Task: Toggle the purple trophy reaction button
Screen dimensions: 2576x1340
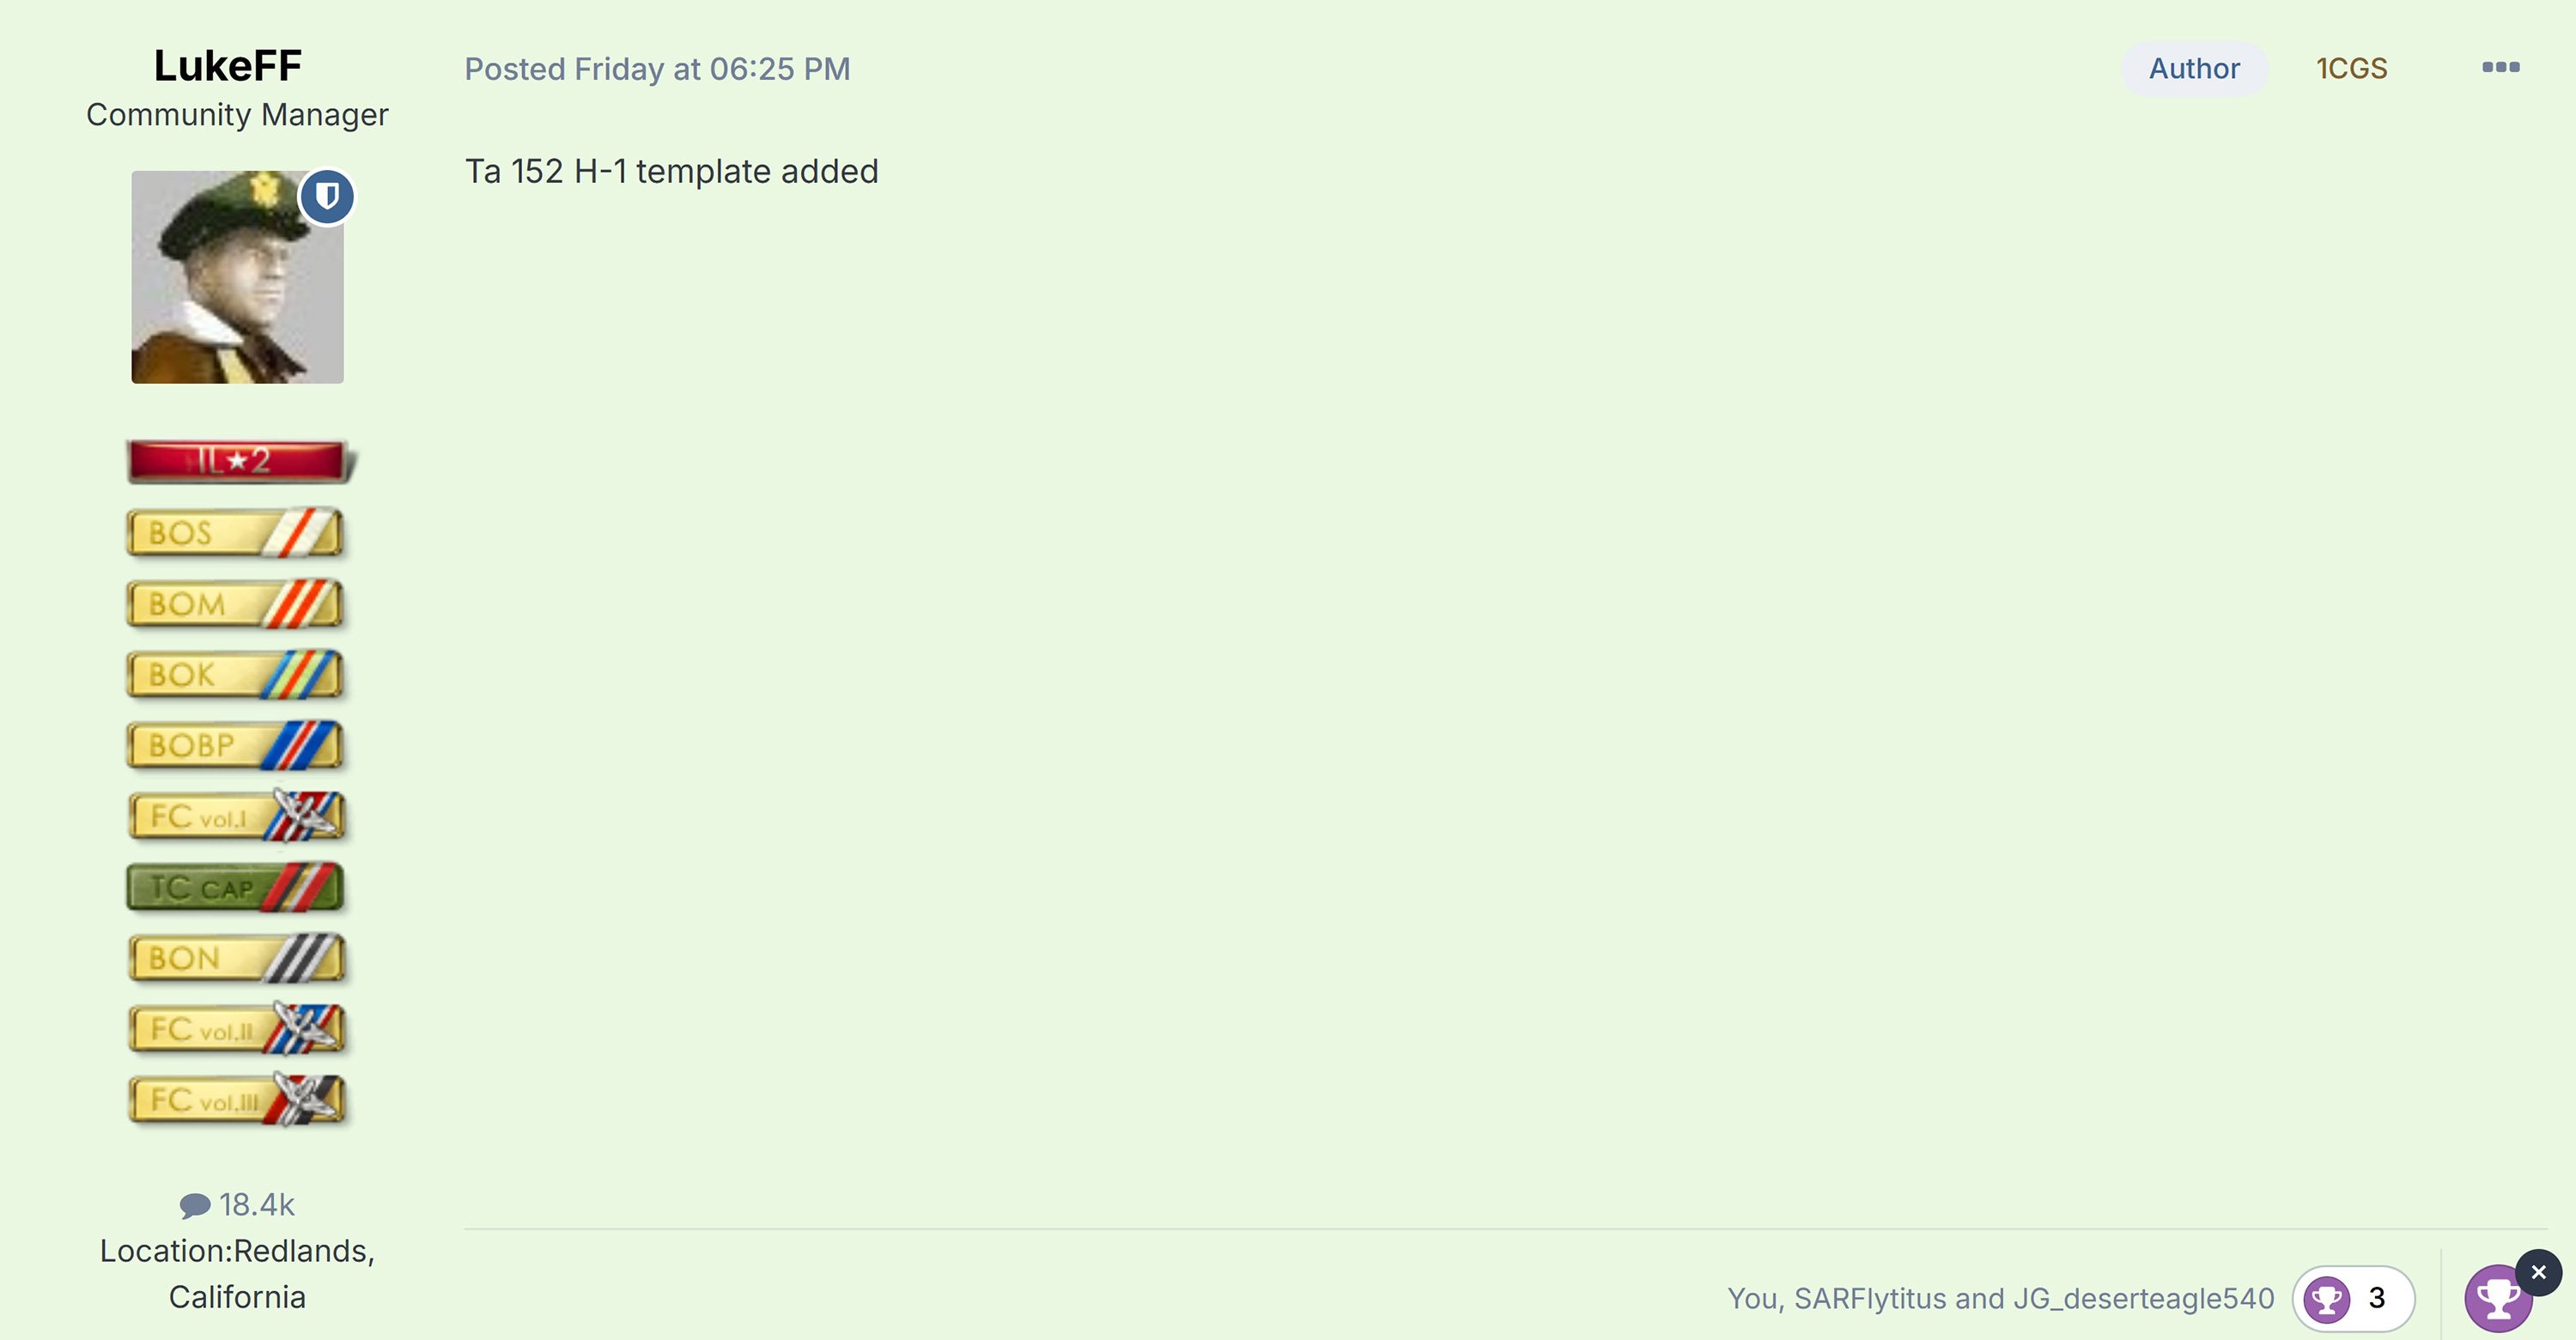Action: tap(2497, 1300)
